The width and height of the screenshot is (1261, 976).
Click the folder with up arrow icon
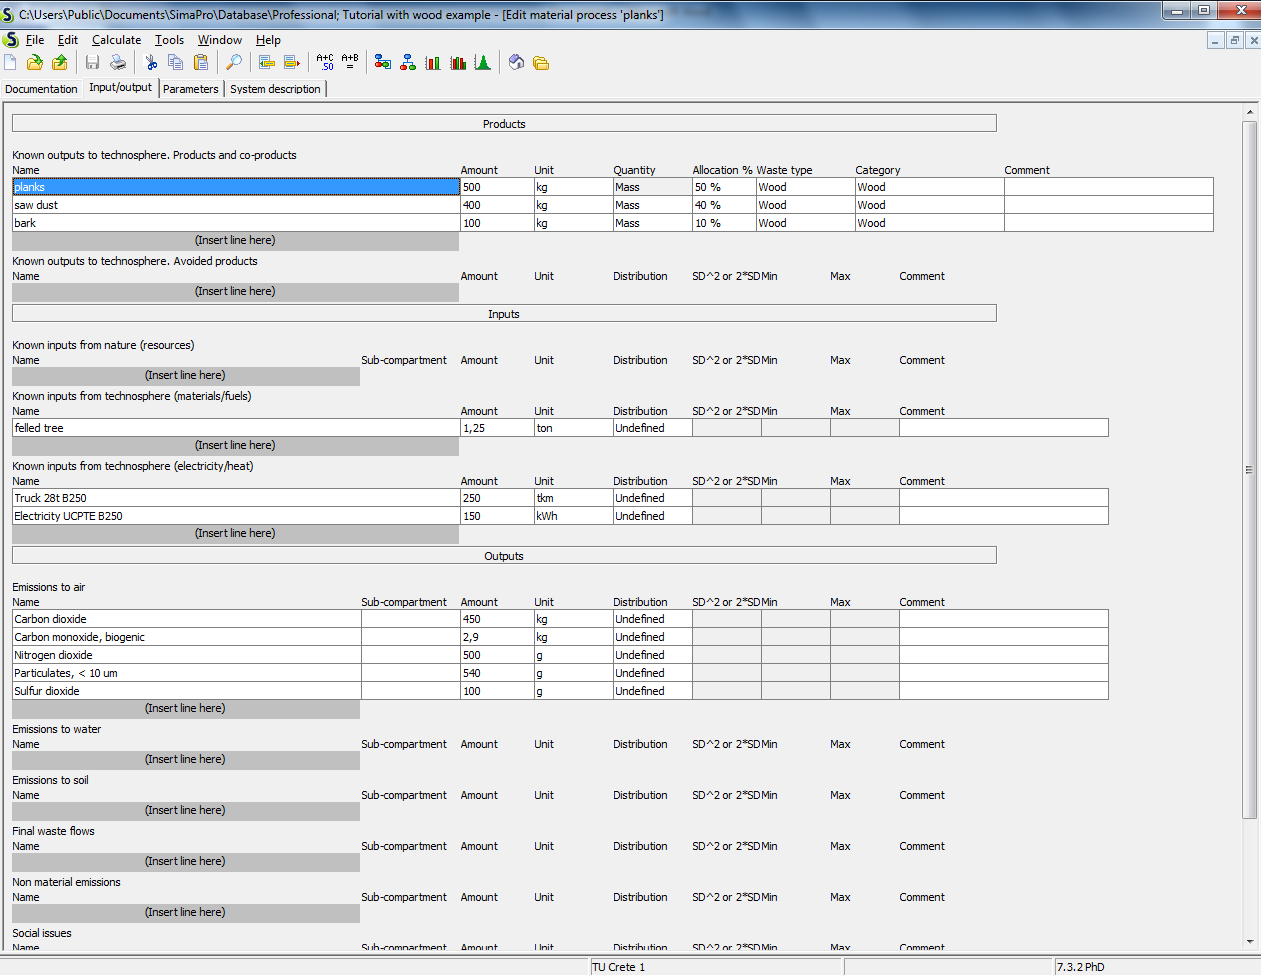(60, 63)
